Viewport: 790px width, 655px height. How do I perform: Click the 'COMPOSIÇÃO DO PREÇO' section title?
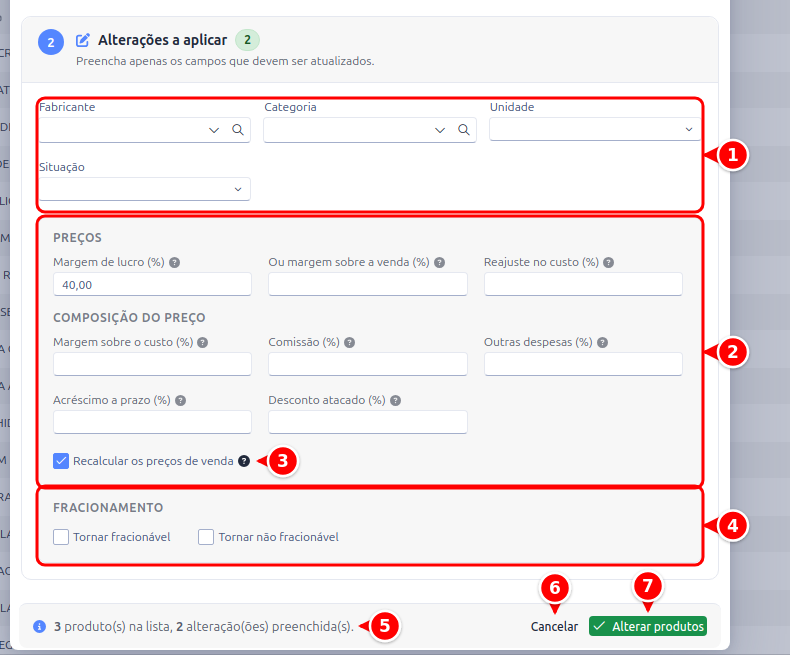pos(129,318)
